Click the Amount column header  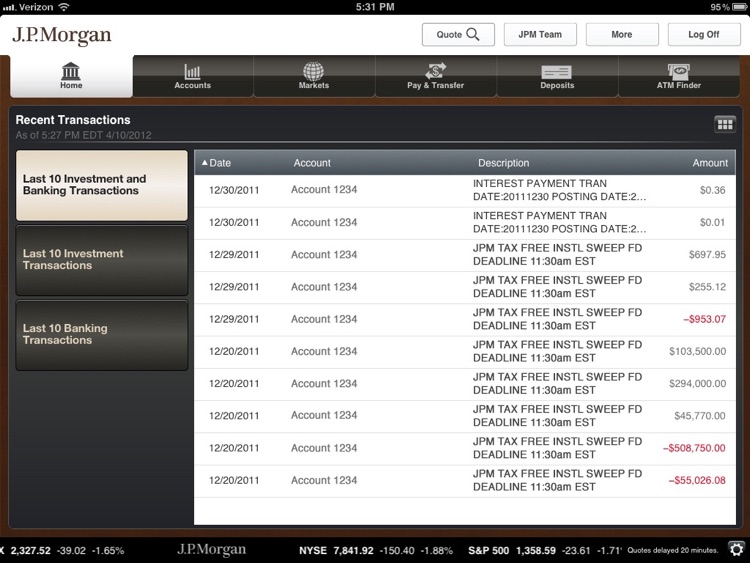pyautogui.click(x=710, y=163)
